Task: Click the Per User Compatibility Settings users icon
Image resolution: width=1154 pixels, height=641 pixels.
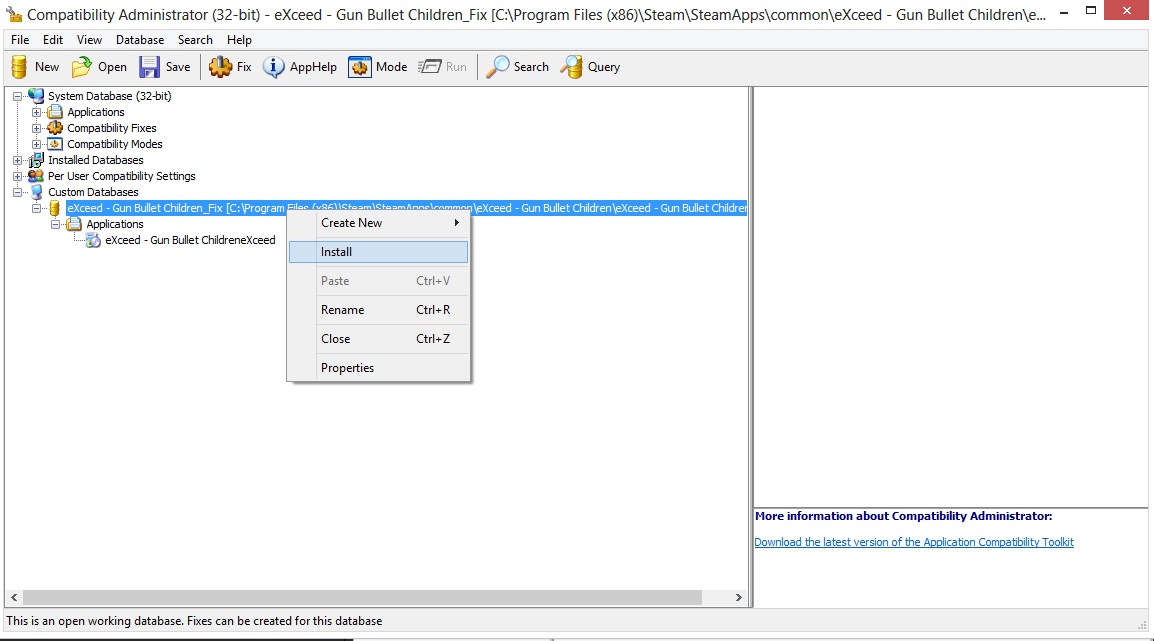Action: click(36, 176)
